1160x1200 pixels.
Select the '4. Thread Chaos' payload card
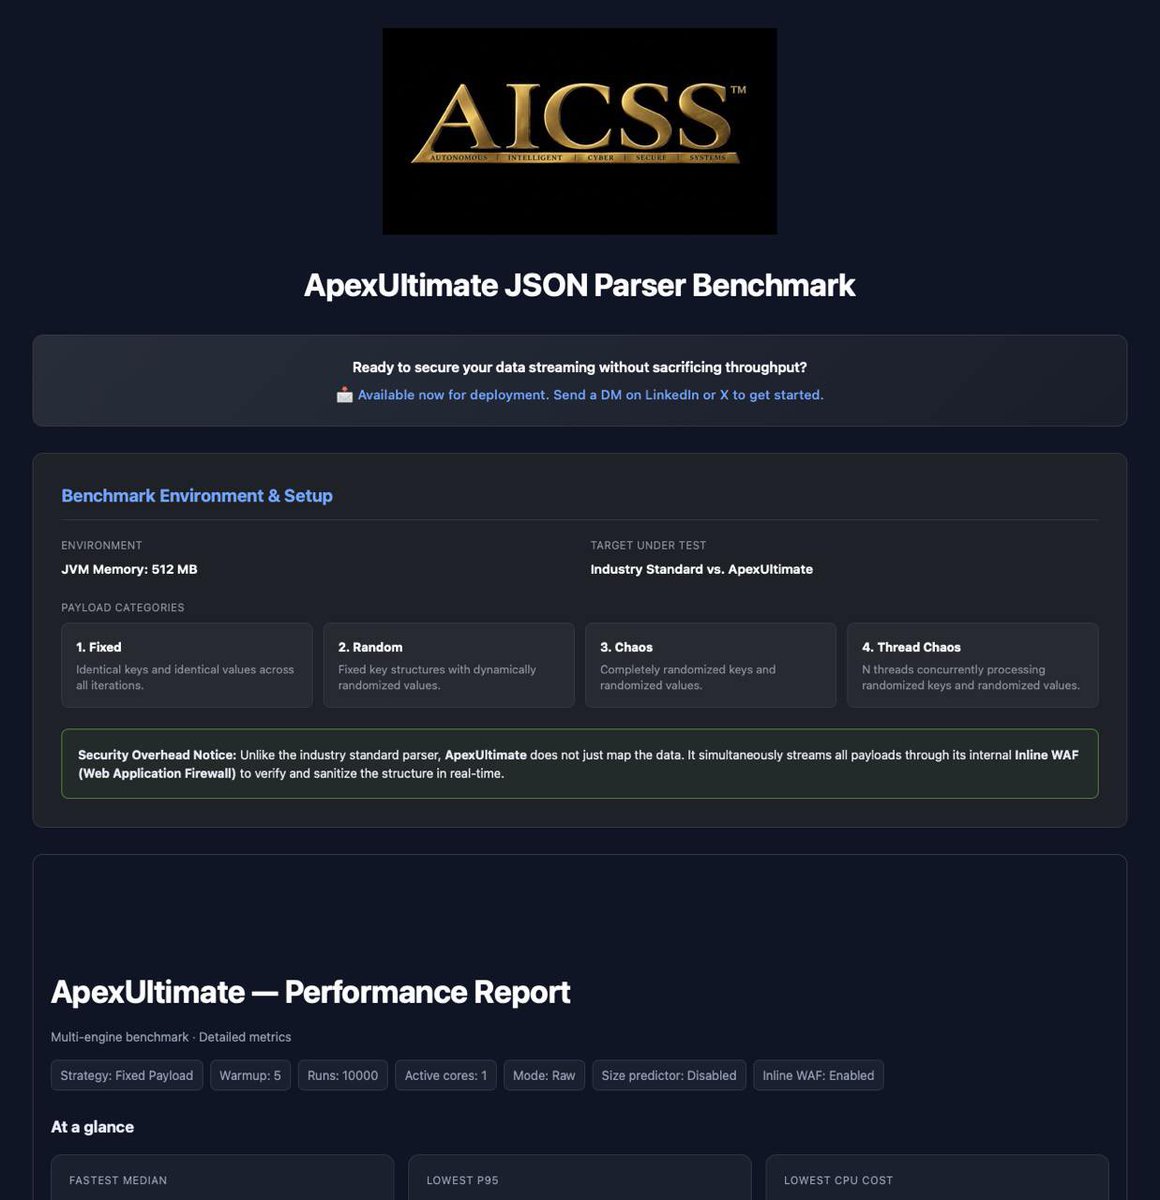[x=973, y=665]
